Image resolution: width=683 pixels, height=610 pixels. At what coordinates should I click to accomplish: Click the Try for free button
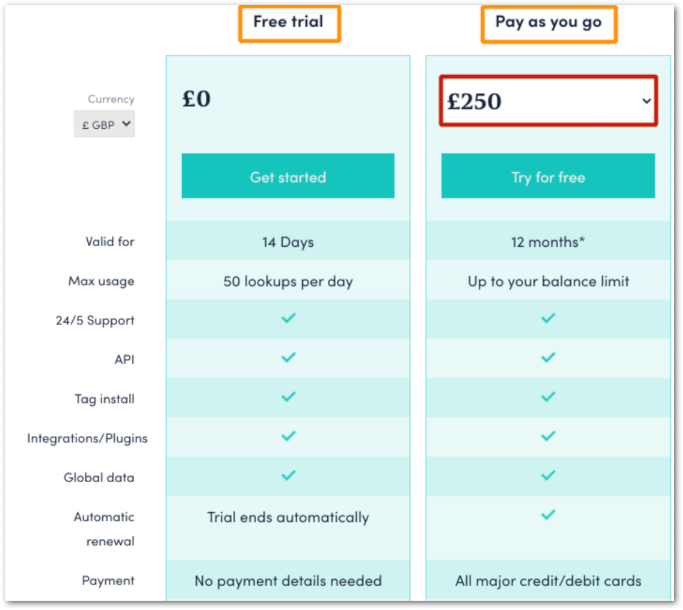548,176
